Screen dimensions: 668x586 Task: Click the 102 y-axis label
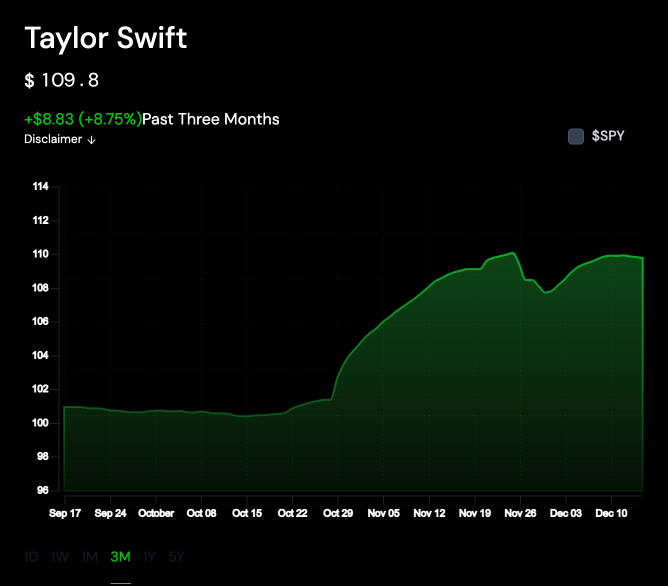click(x=41, y=389)
